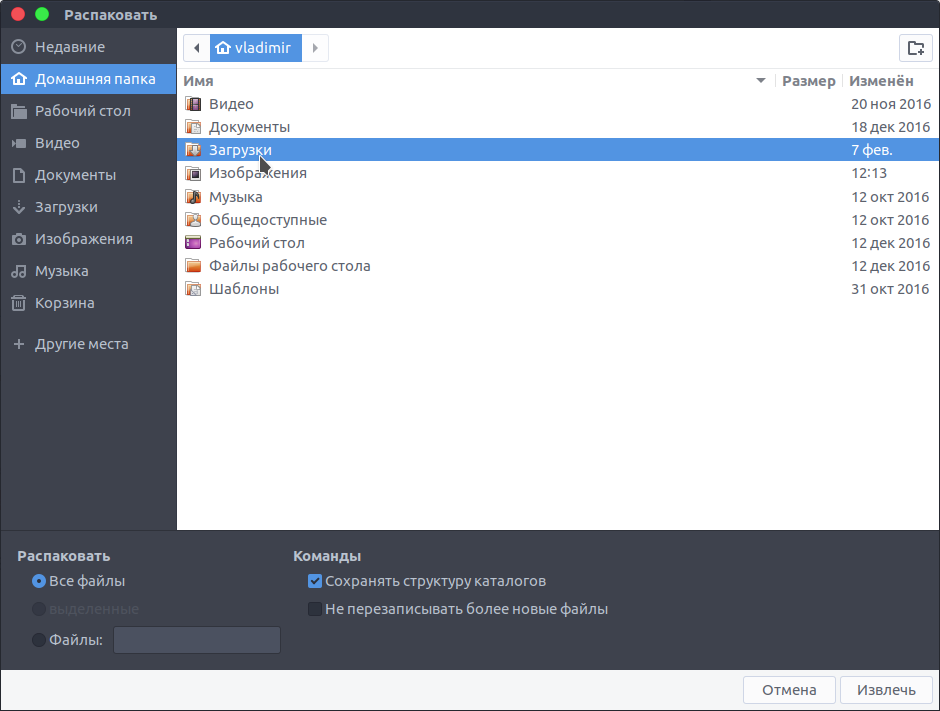The height and width of the screenshot is (711, 940).
Task: Click the Видео folder icon in file list
Action: click(x=193, y=104)
